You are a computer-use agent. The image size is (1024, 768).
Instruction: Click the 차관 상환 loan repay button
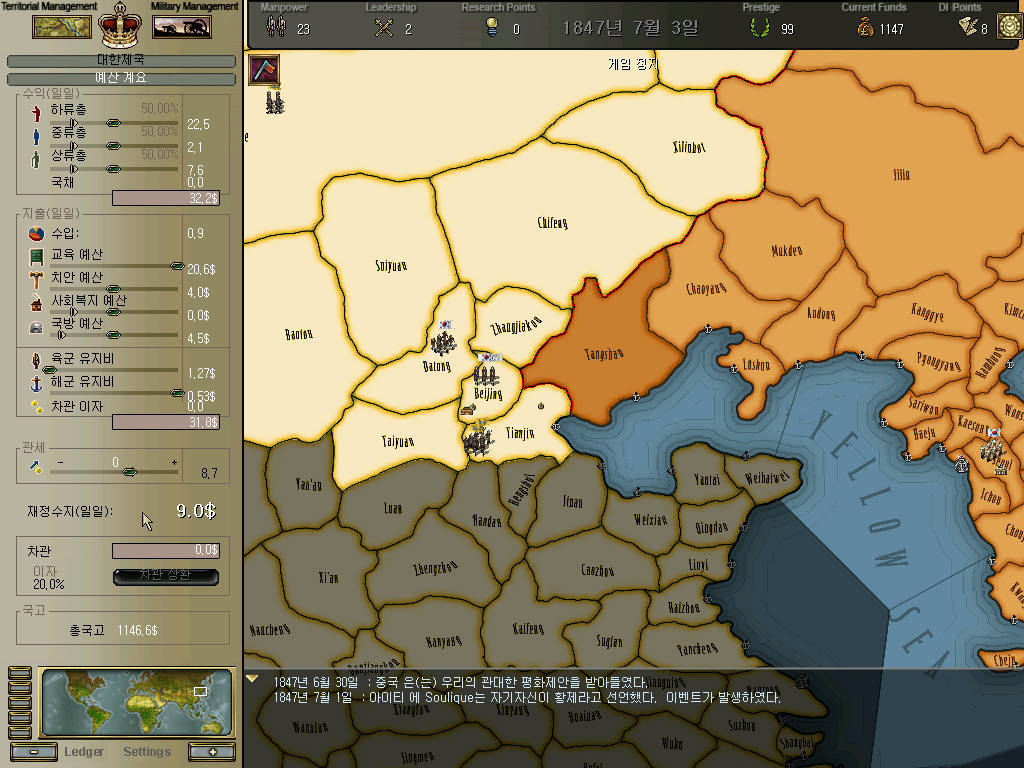coord(166,576)
